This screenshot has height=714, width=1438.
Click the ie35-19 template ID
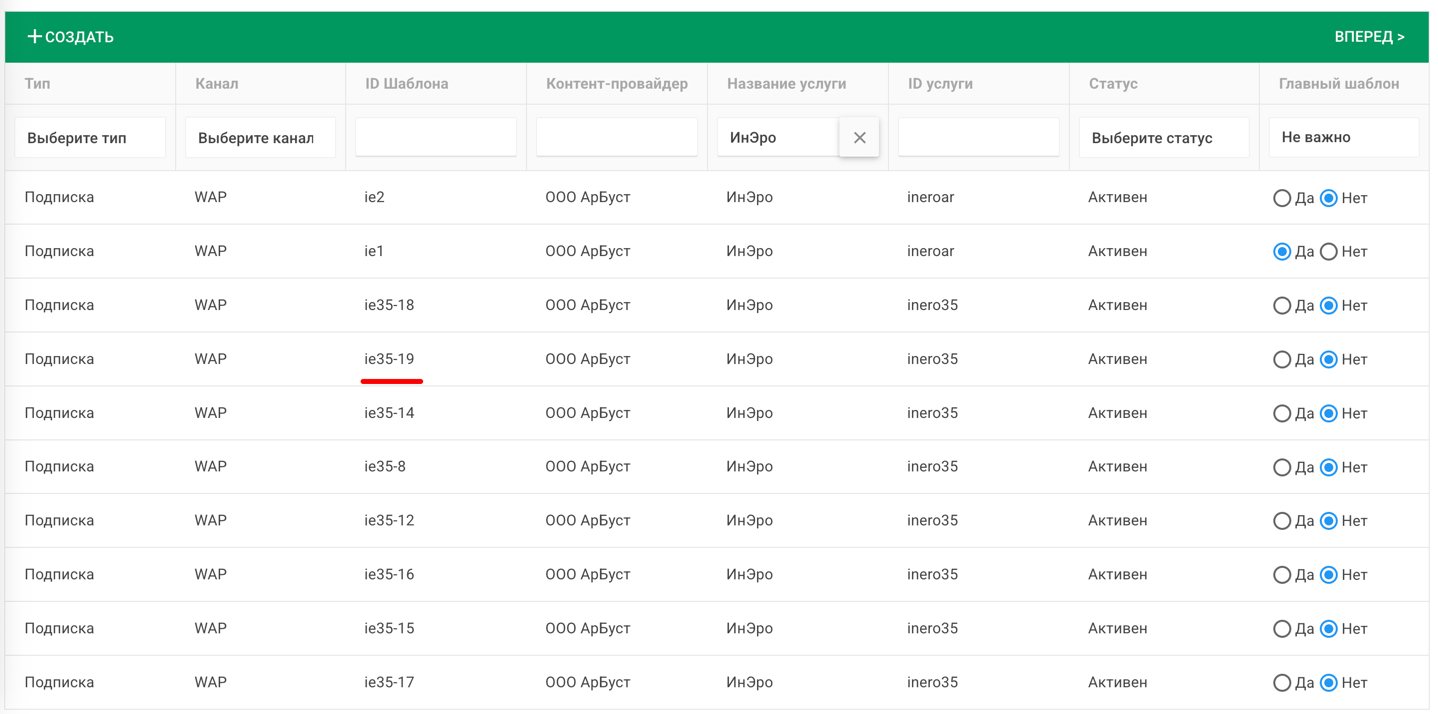click(x=389, y=359)
